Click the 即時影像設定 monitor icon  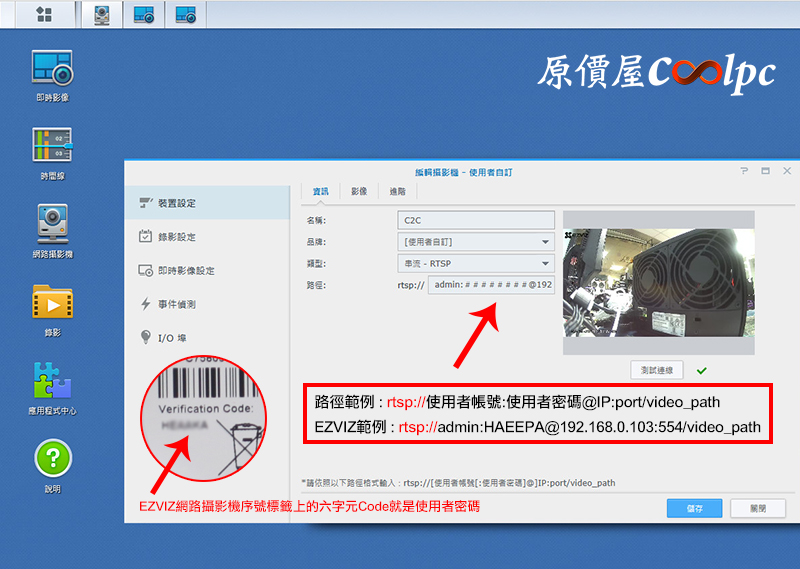tap(145, 270)
